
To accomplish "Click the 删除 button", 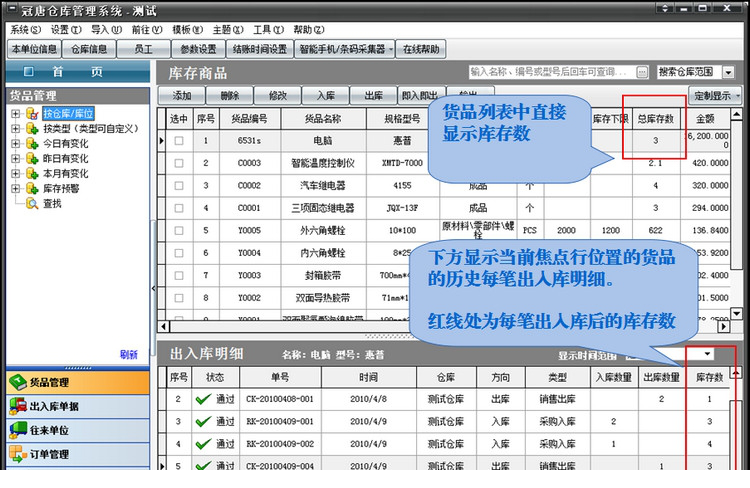I will tap(230, 96).
